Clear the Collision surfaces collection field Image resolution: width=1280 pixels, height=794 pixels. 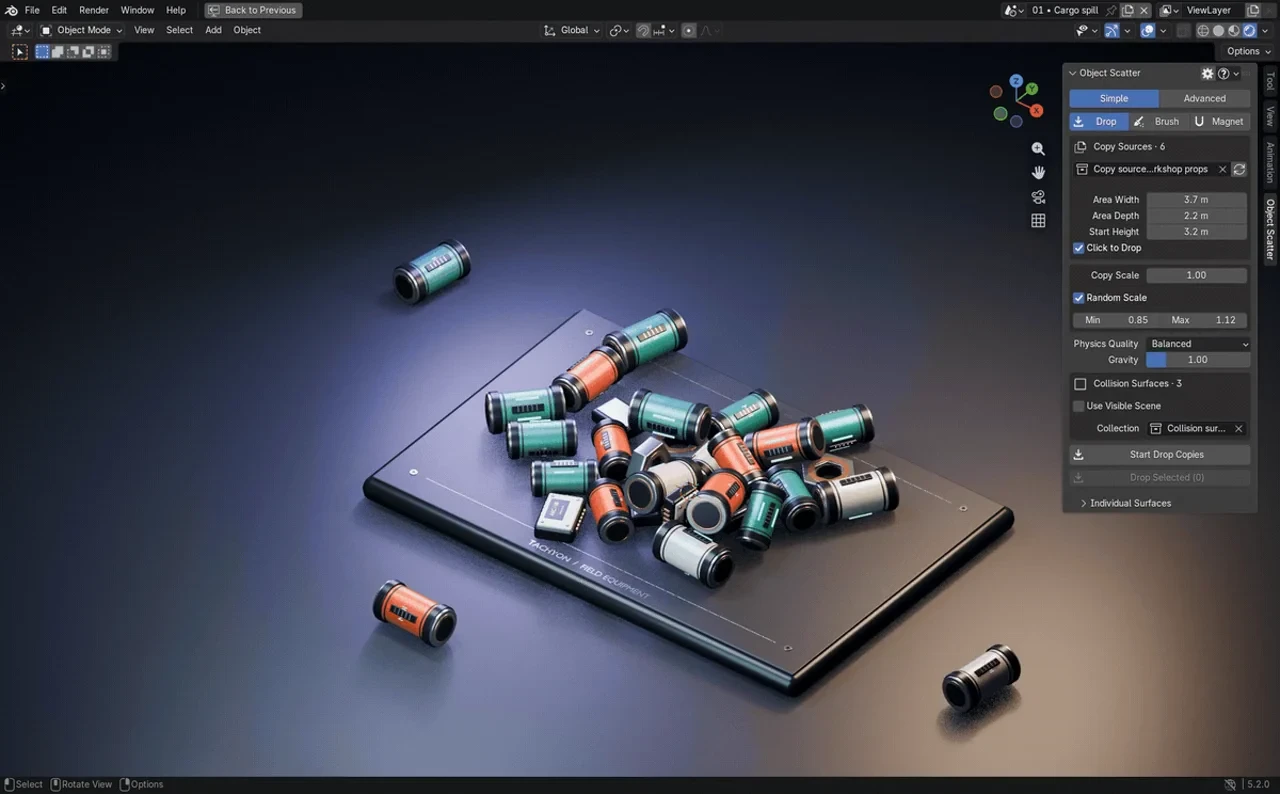[1239, 429]
